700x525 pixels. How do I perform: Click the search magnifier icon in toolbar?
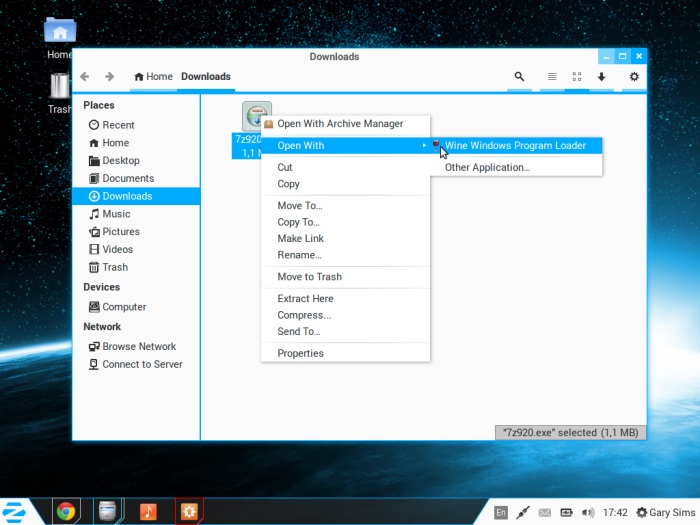pos(519,76)
